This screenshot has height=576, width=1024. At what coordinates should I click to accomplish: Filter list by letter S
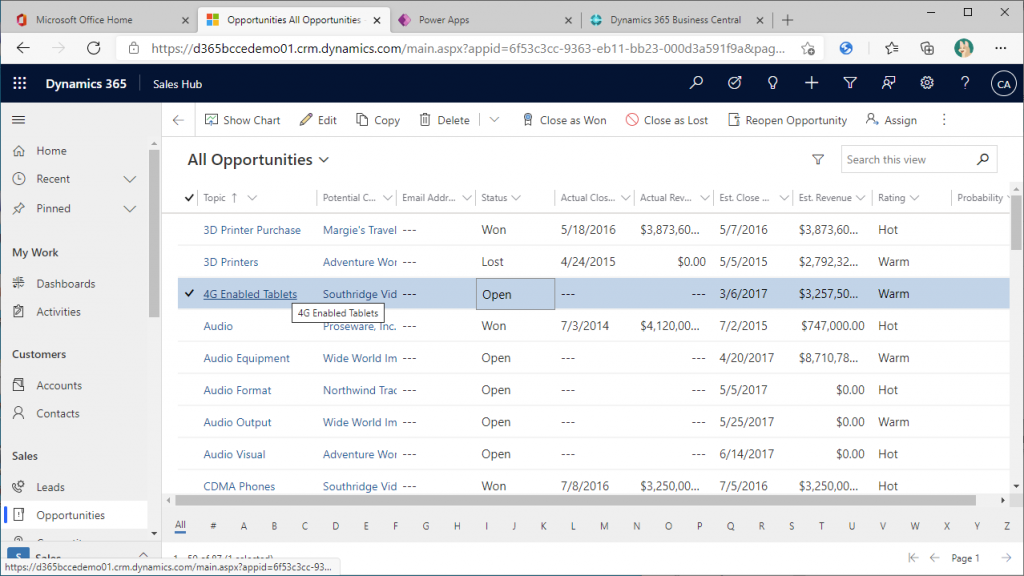792,526
